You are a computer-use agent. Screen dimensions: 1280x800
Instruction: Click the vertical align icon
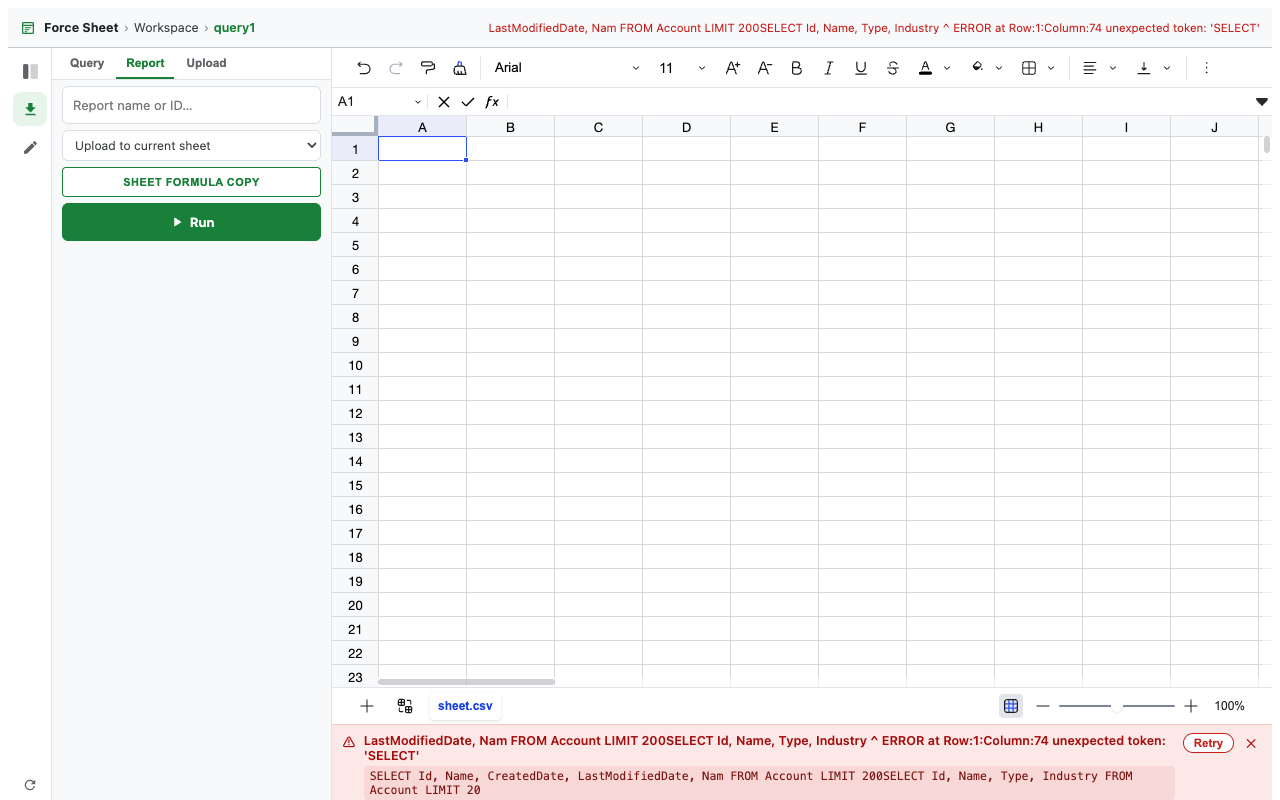coord(1144,68)
